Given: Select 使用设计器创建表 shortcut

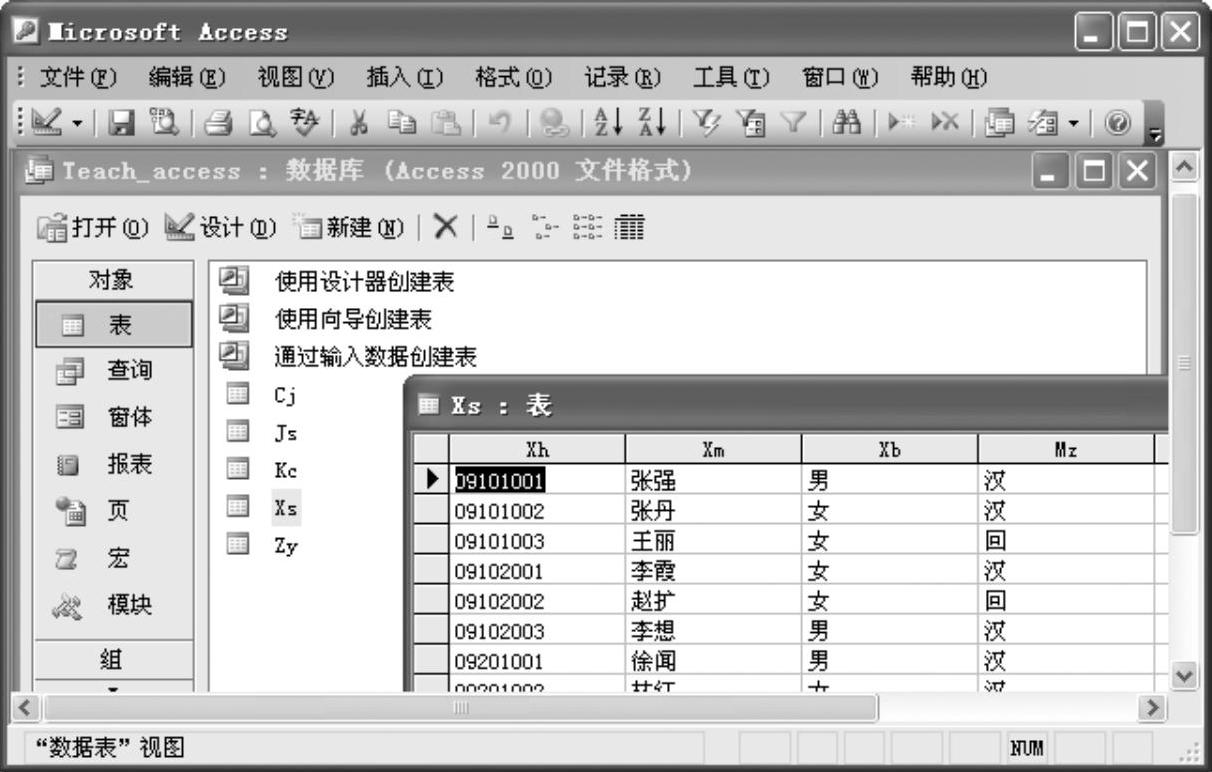Looking at the screenshot, I should click(x=337, y=283).
